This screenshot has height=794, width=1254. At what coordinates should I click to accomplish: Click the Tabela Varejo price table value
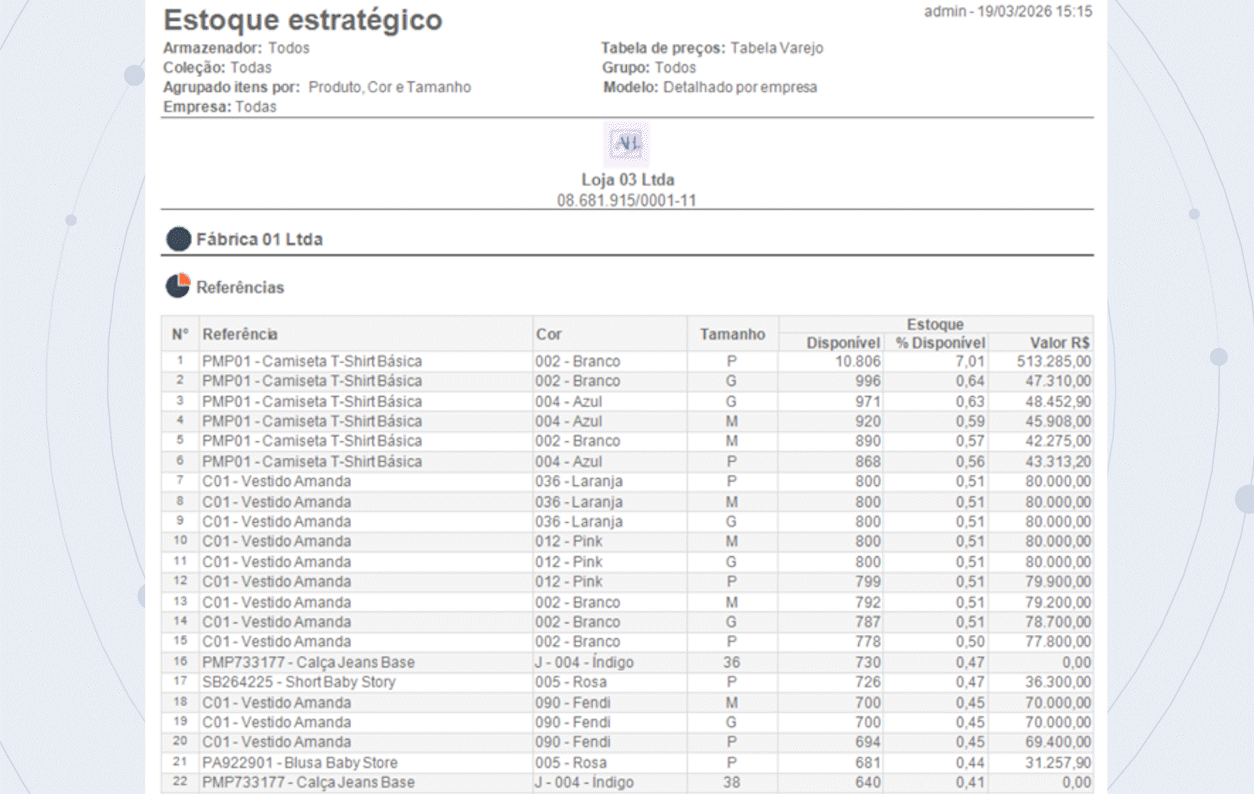[x=776, y=48]
